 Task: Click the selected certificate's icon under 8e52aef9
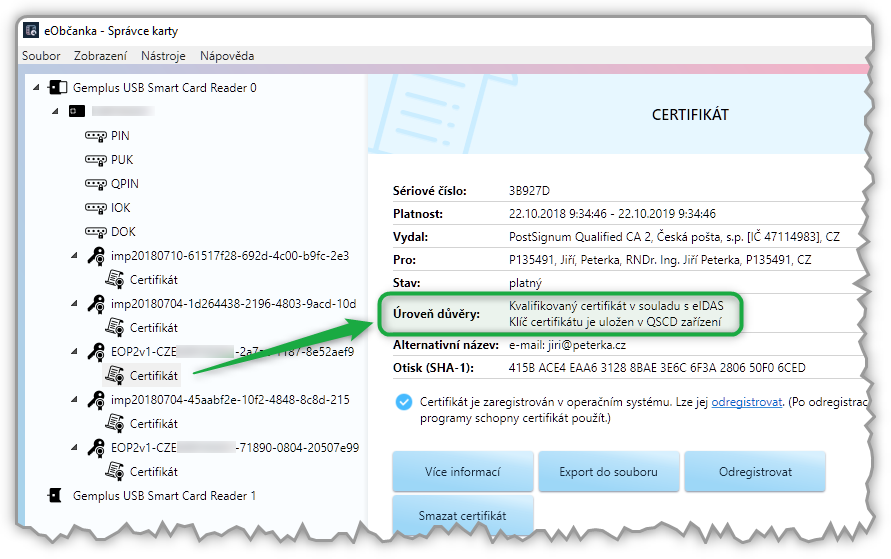(115, 376)
